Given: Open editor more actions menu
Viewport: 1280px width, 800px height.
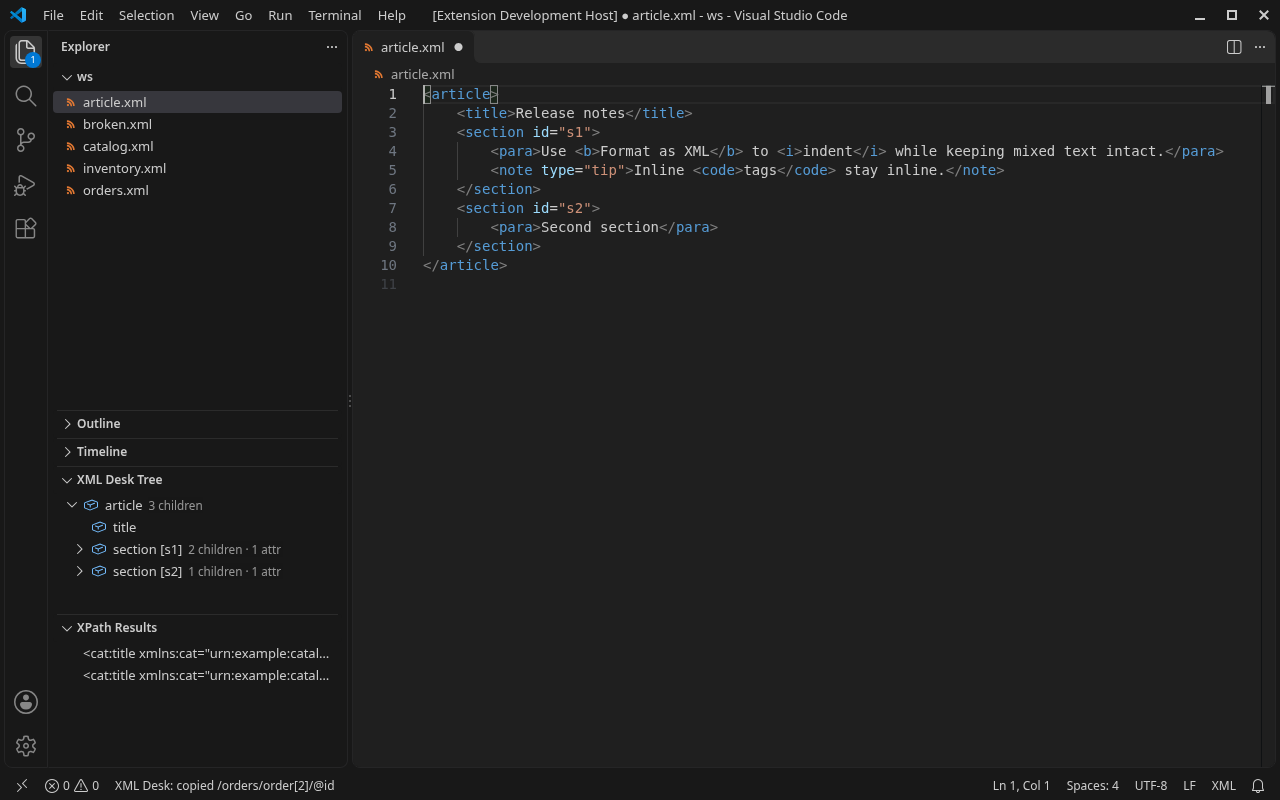Looking at the screenshot, I should pos(1260,47).
